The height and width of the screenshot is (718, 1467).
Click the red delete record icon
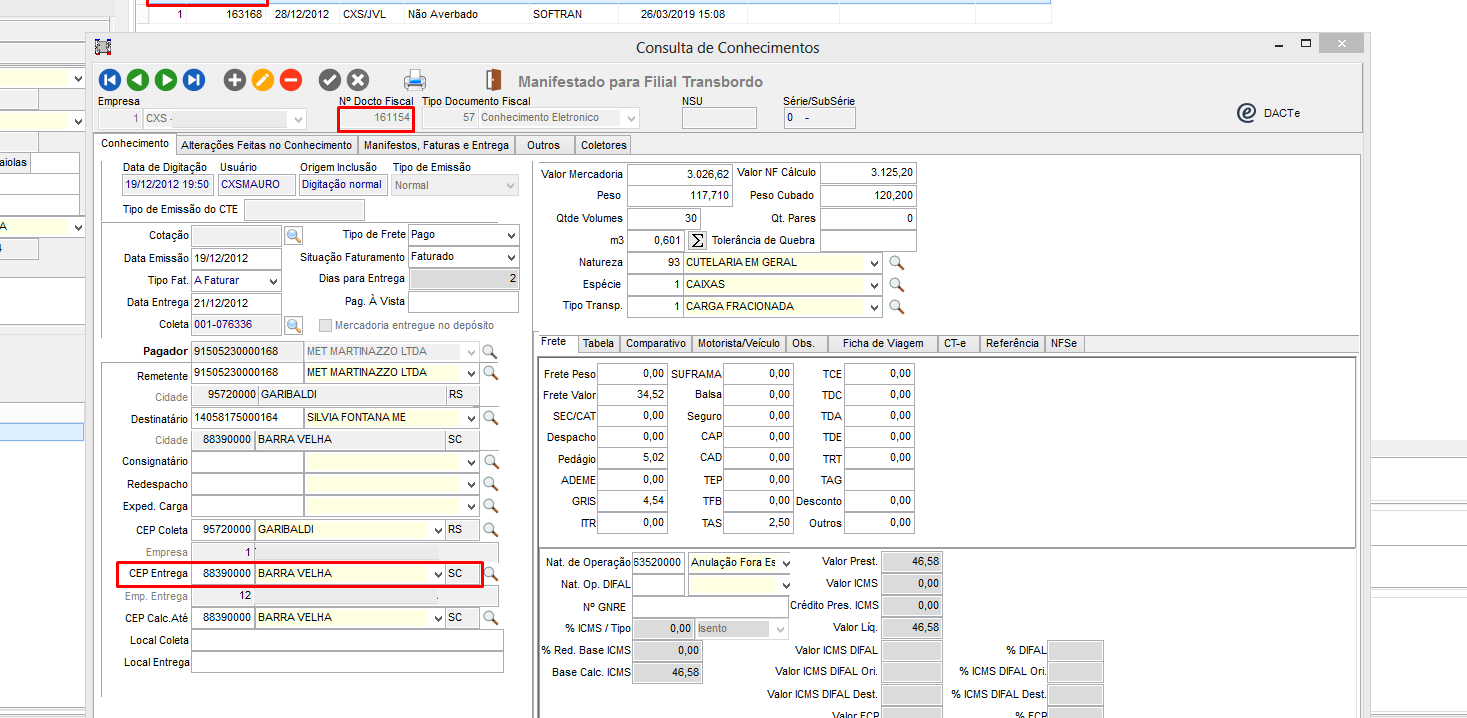click(x=291, y=80)
